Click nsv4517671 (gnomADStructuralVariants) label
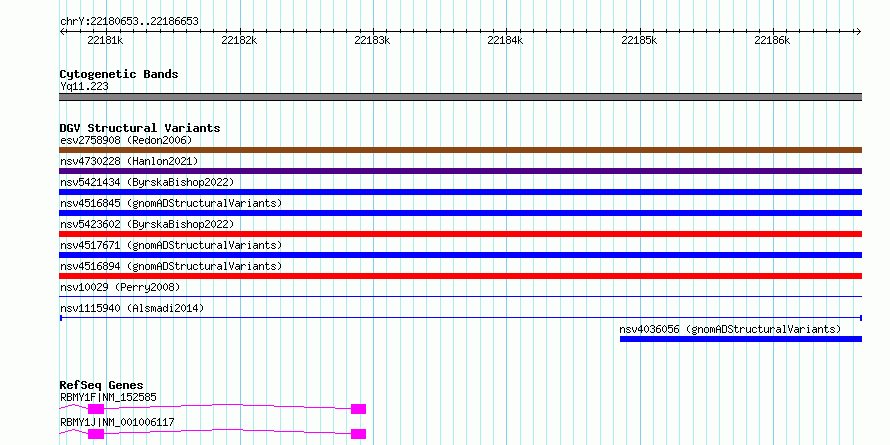The width and height of the screenshot is (890, 445). click(x=171, y=245)
